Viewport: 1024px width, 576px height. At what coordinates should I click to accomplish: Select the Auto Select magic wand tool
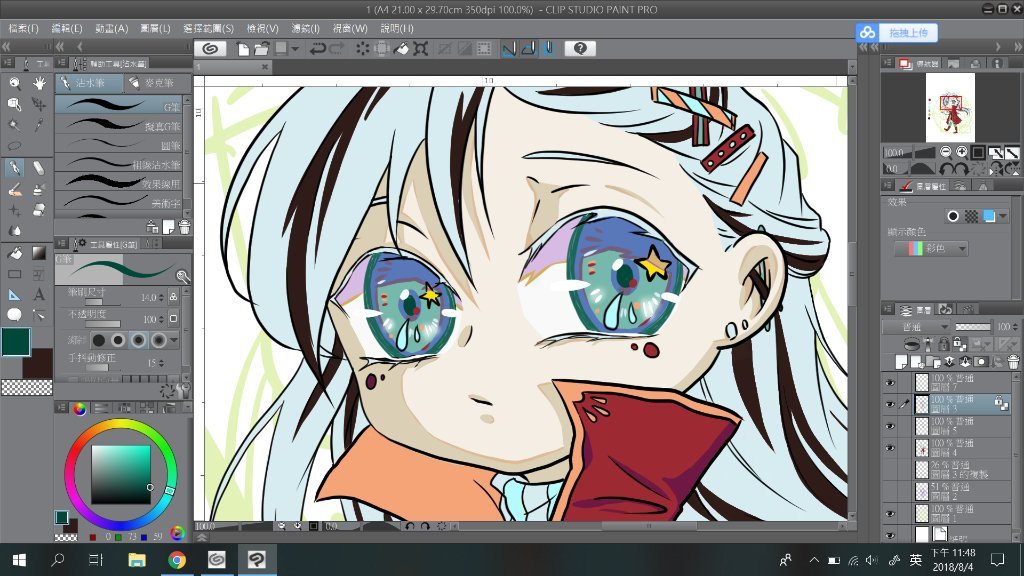pyautogui.click(x=14, y=125)
